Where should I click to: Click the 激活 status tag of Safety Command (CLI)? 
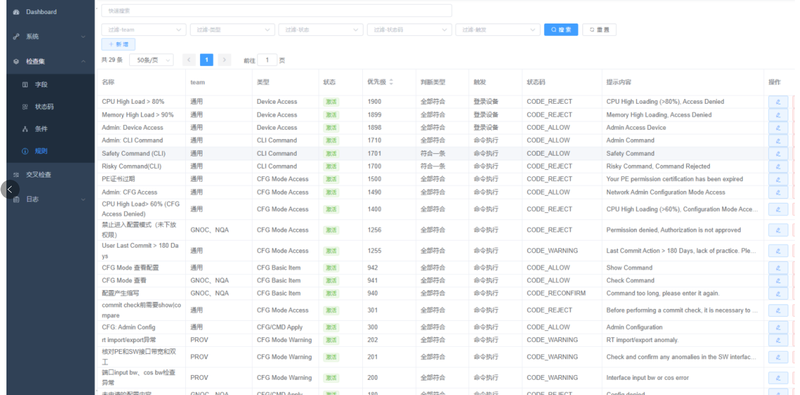[x=331, y=154]
